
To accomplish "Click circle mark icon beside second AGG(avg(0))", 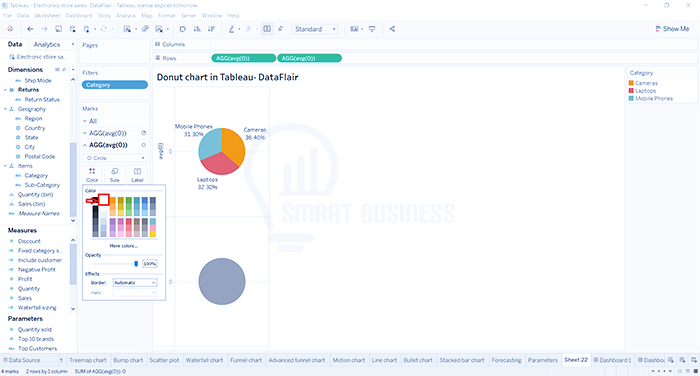I will click(x=144, y=145).
